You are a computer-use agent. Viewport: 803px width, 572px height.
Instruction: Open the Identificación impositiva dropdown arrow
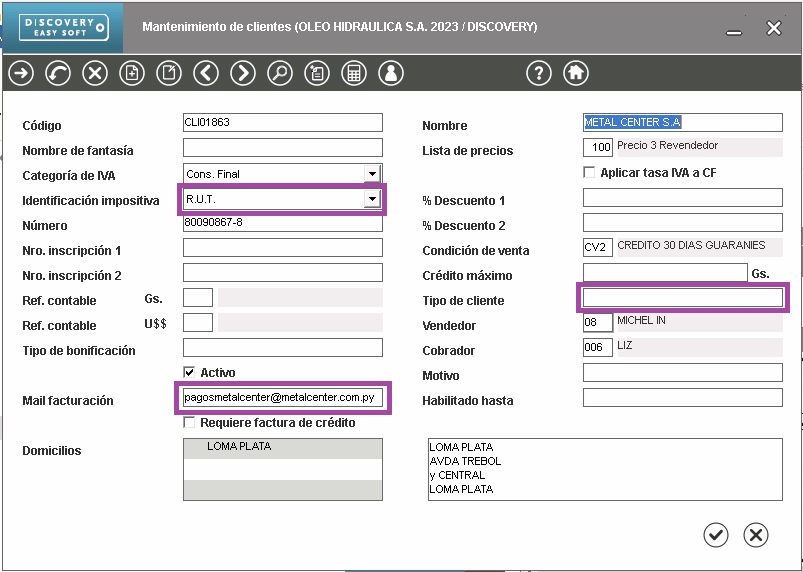372,200
